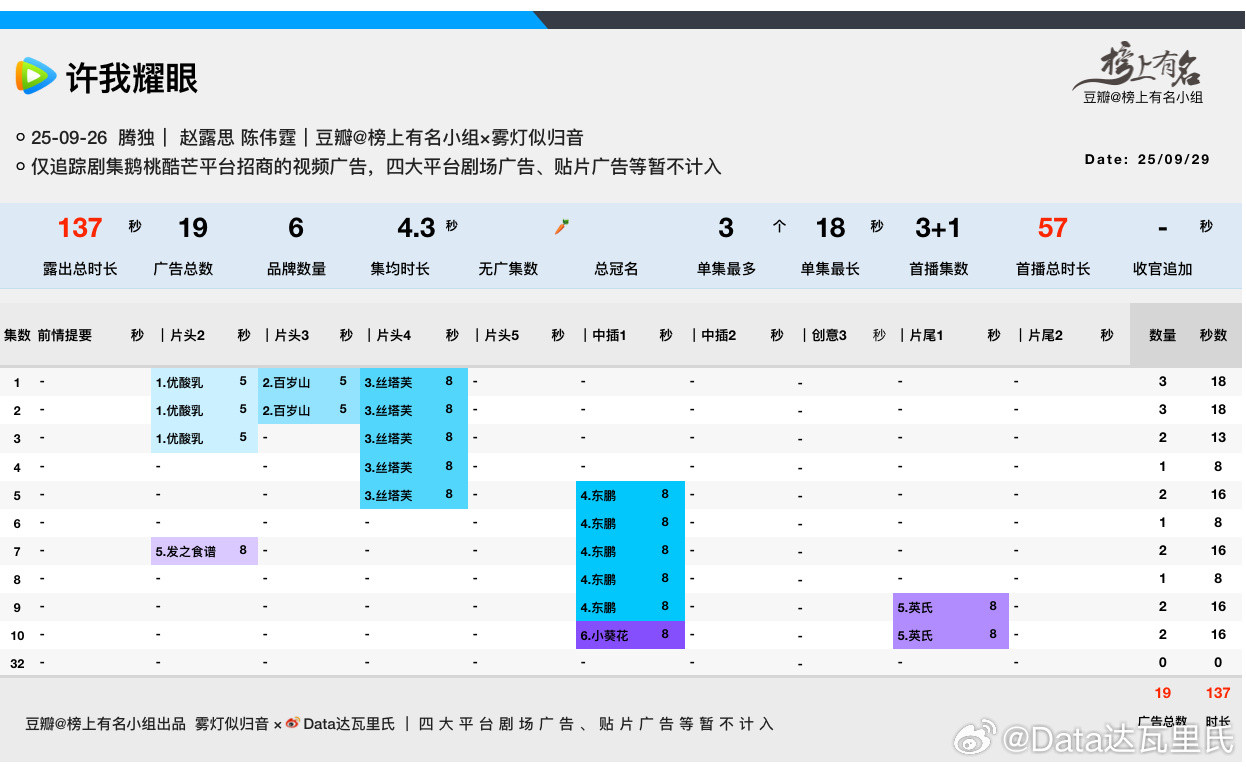Image resolution: width=1246 pixels, height=767 pixels.
Task: Click the footer text 豆瓣@榜上有名小组出品
Action: tap(106, 724)
